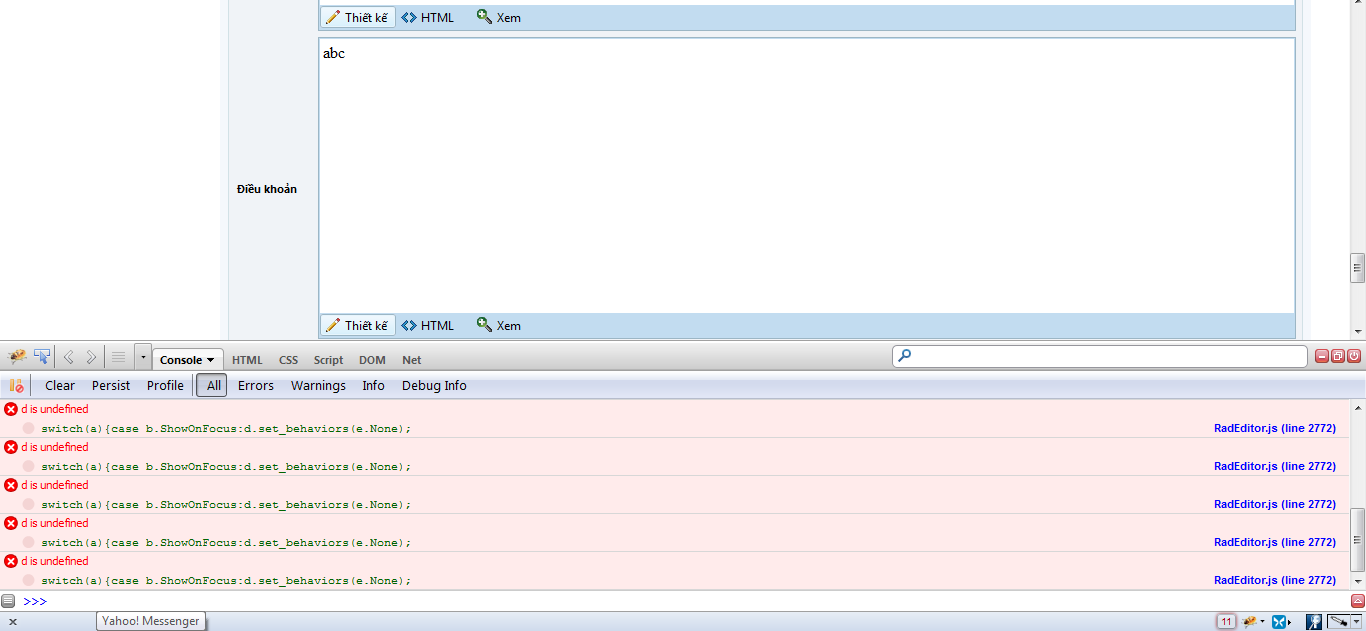The height and width of the screenshot is (631, 1366).
Task: Open the Firebug status icon dropdown arrow
Action: (x=1262, y=622)
